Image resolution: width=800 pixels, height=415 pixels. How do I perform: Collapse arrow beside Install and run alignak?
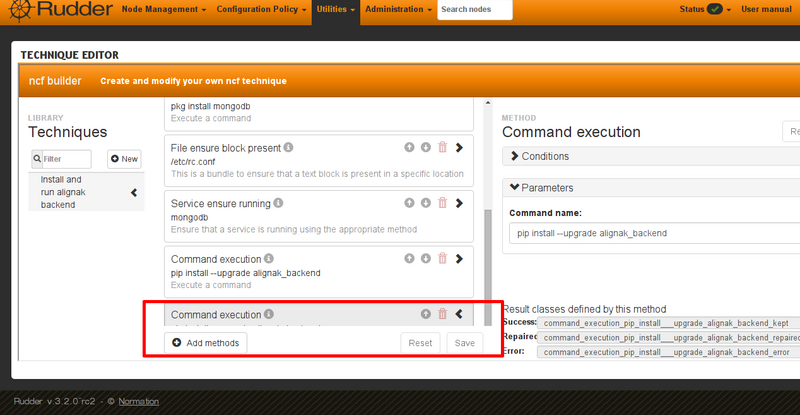[134, 192]
